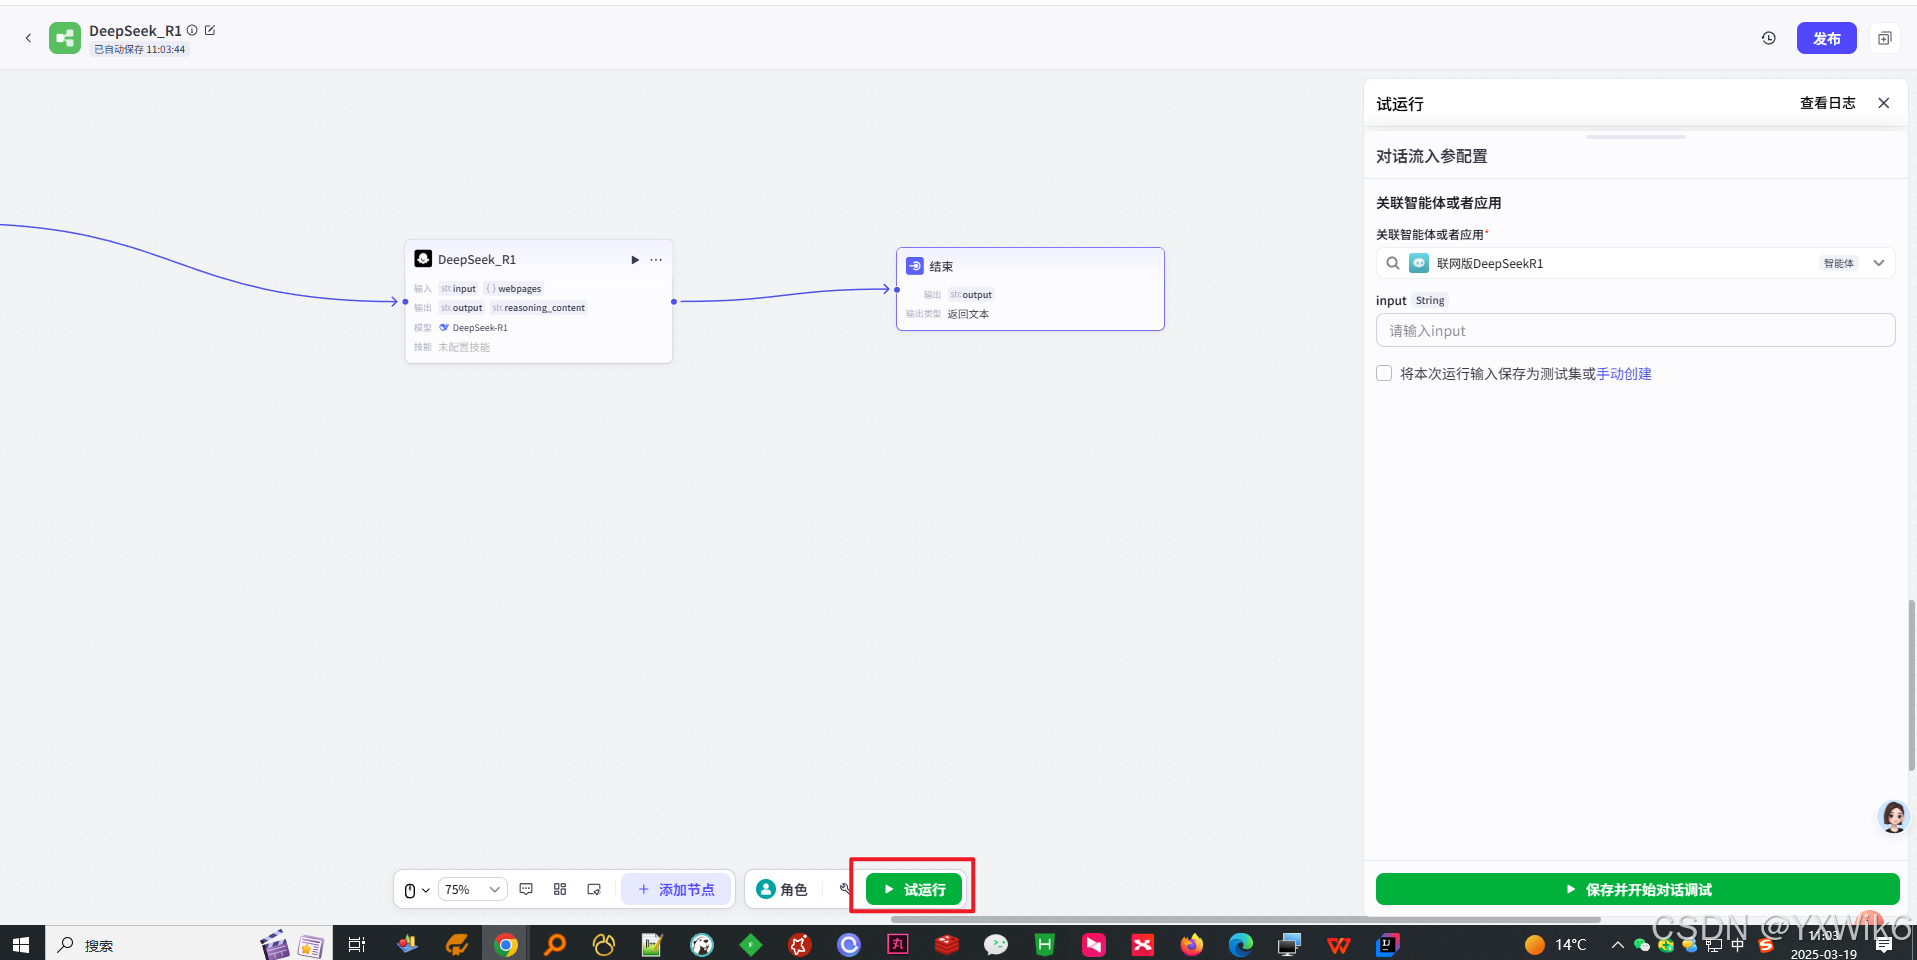Open the DeepSeek_R1 workflow app icon
Screen dimensions: 1917x960
pos(65,38)
